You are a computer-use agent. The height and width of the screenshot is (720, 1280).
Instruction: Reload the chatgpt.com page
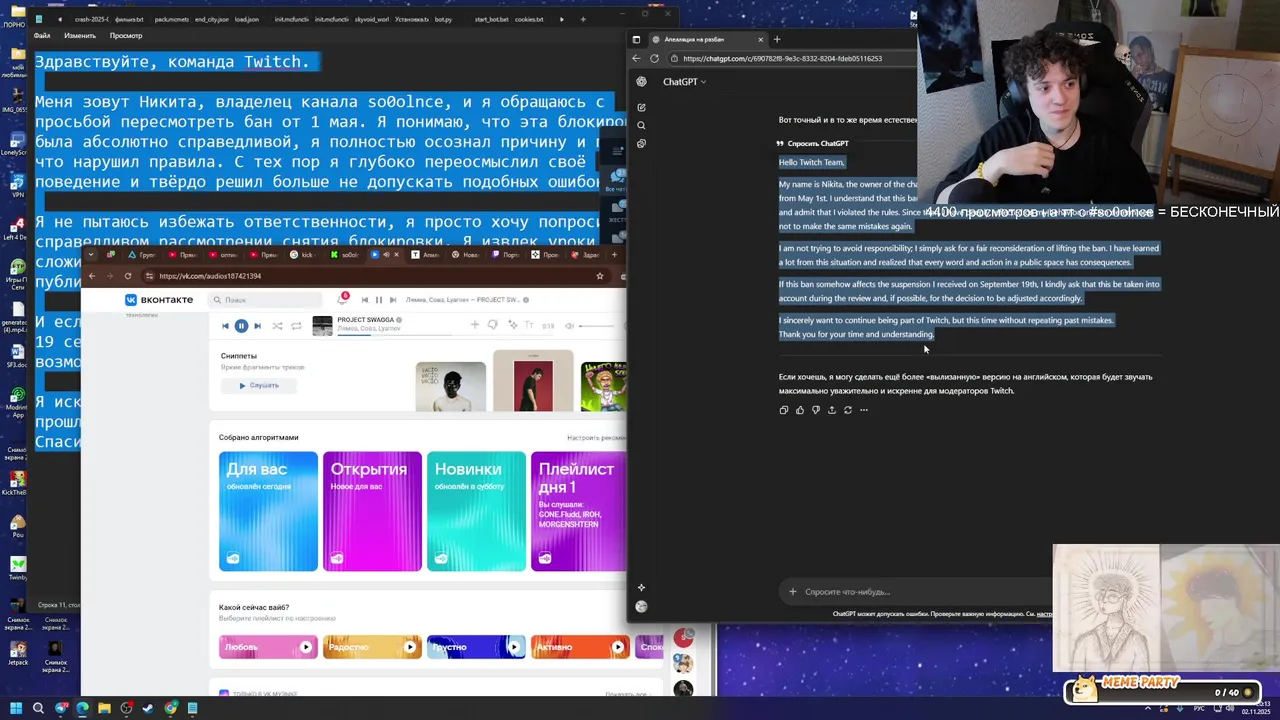point(654,58)
